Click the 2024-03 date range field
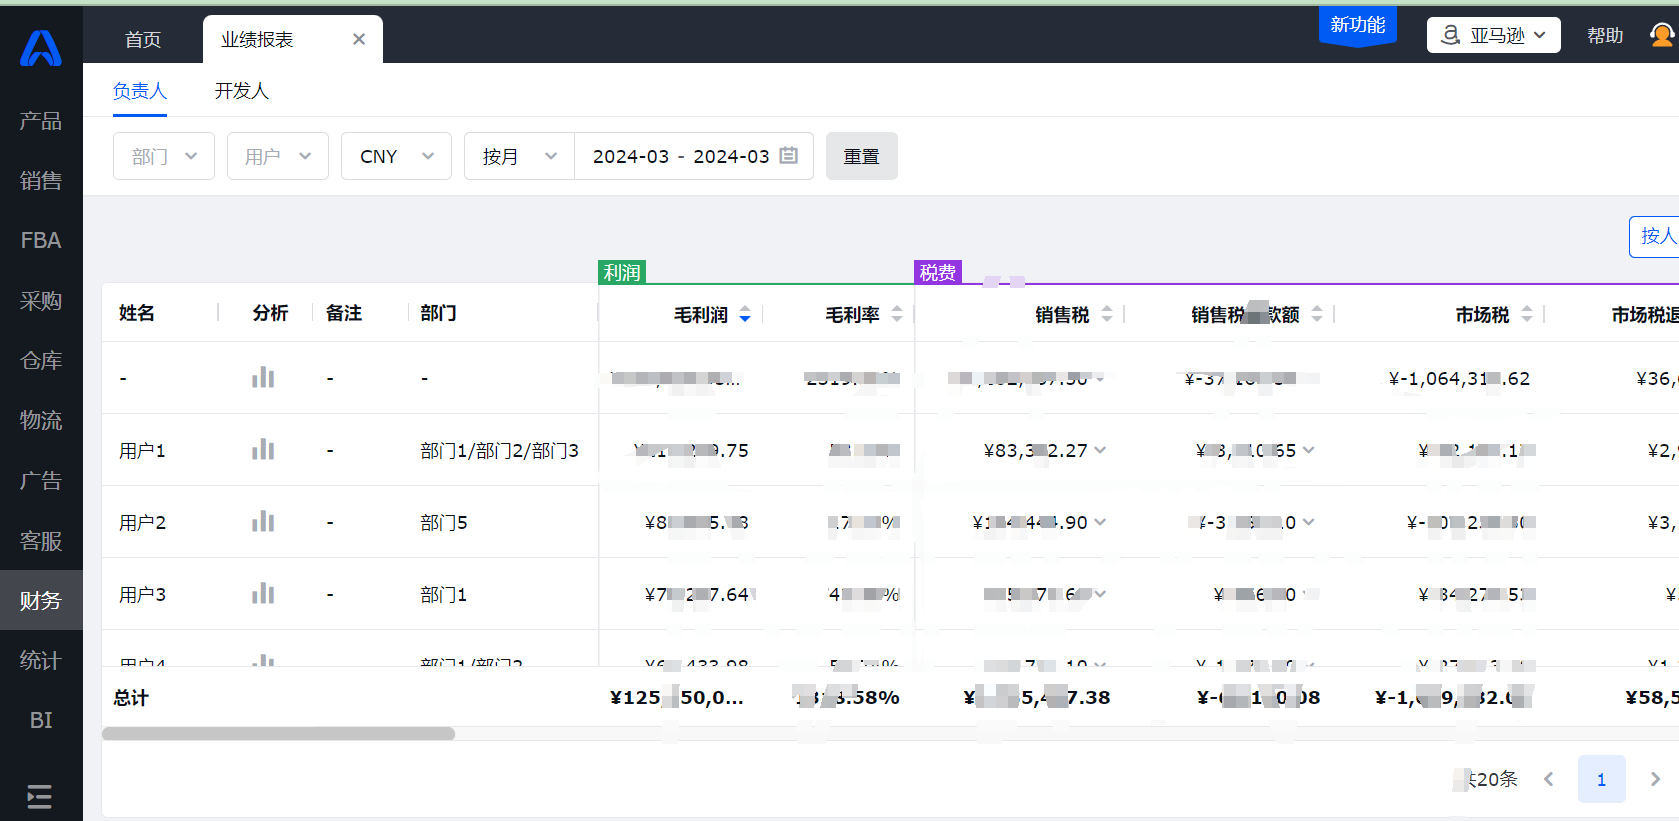Screen dimensions: 1679x821 694,156
